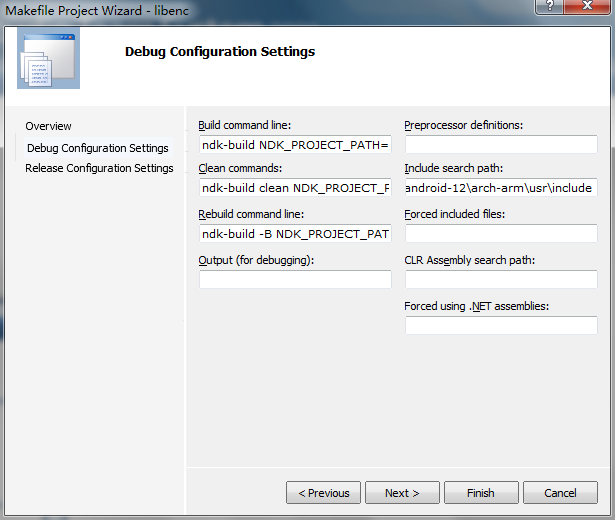Focus the Preprocessor definitions field
The width and height of the screenshot is (615, 520).
(x=500, y=145)
